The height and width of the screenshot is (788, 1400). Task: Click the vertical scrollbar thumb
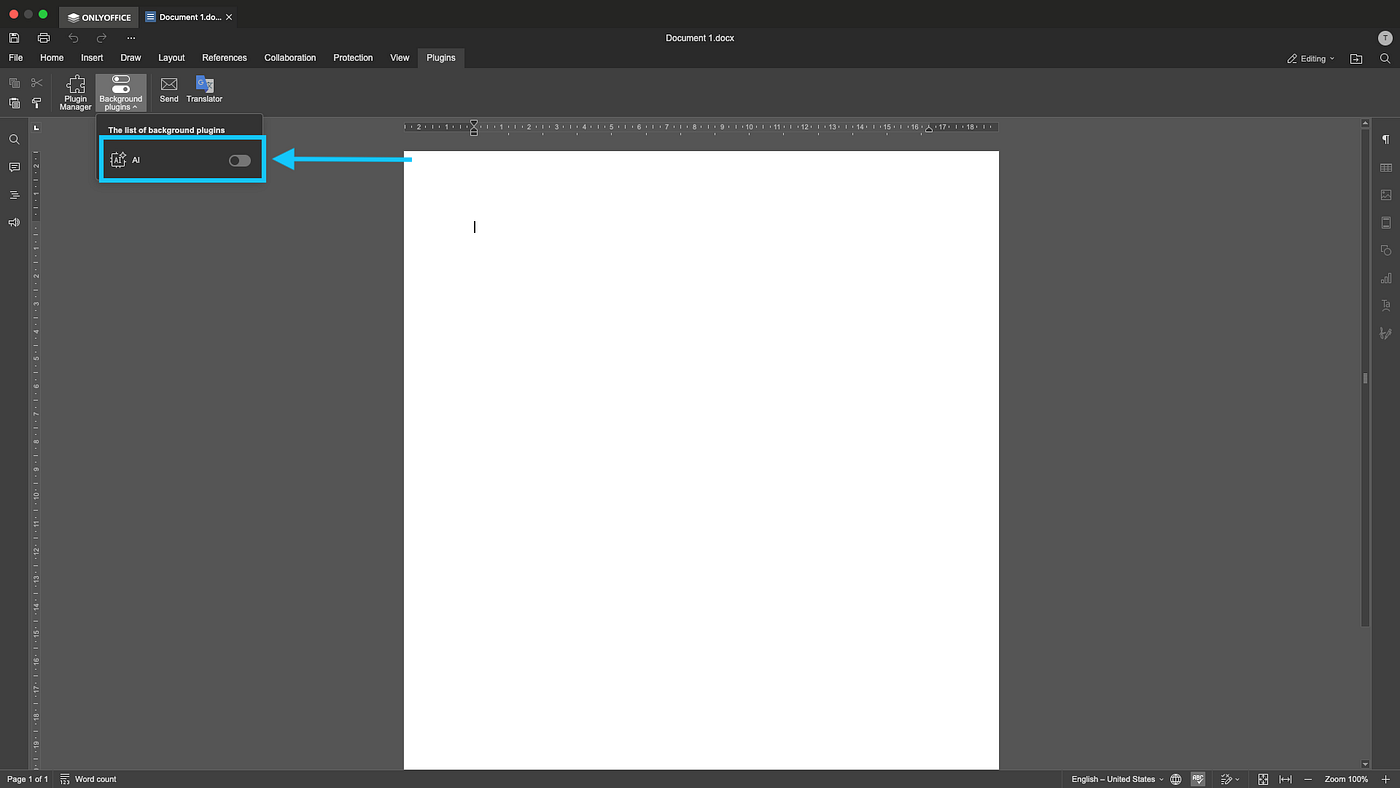tap(1365, 378)
